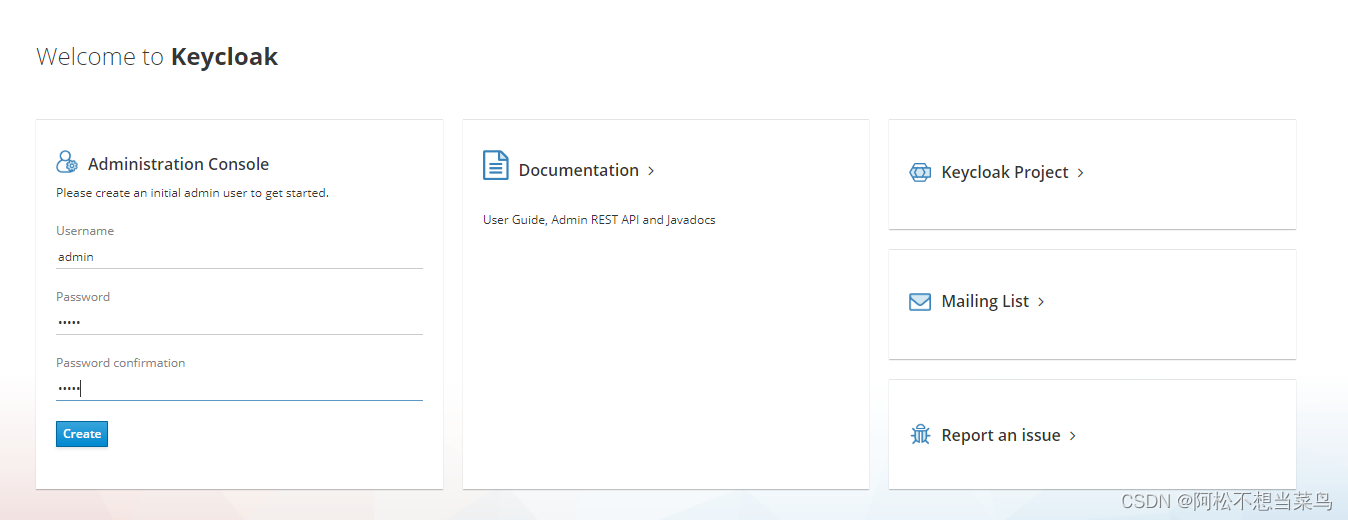Open the Report an issue link
The width and height of the screenshot is (1348, 520).
tap(1001, 435)
